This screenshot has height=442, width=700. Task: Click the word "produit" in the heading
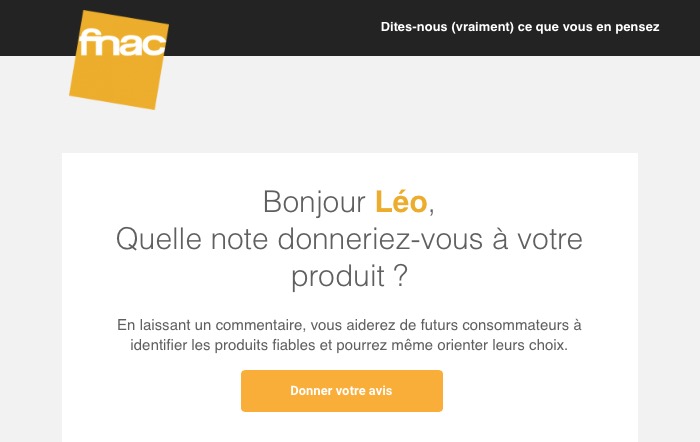(x=338, y=277)
